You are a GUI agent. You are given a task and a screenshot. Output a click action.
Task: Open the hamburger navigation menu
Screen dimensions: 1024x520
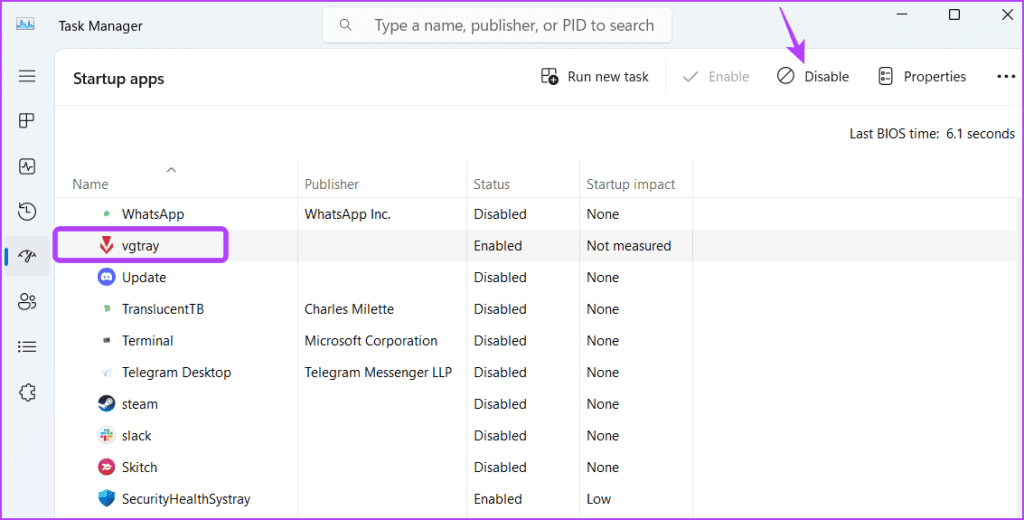27,76
